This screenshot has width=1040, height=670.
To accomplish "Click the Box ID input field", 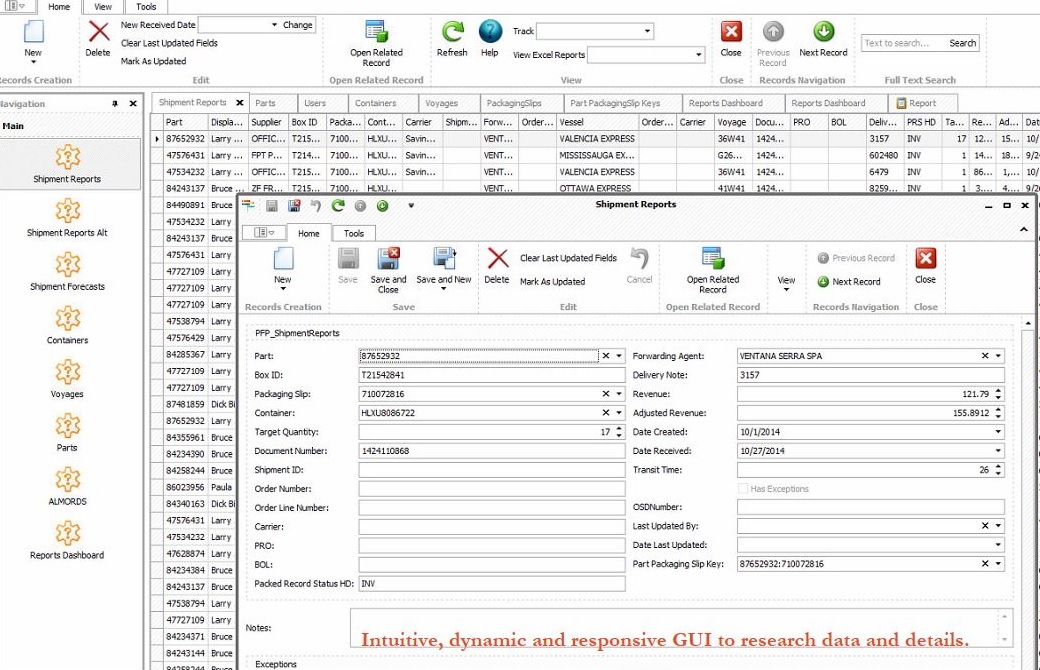I will point(491,375).
